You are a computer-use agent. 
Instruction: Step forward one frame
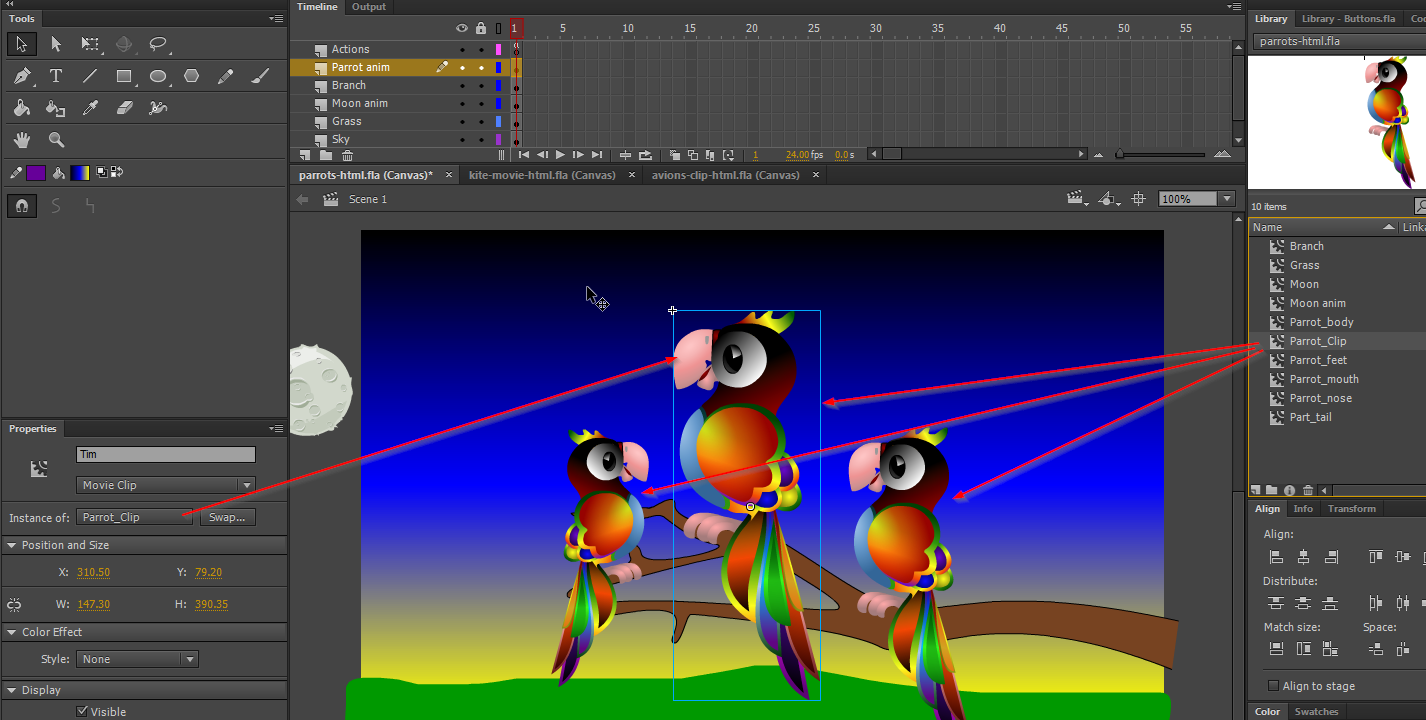pyautogui.click(x=578, y=155)
